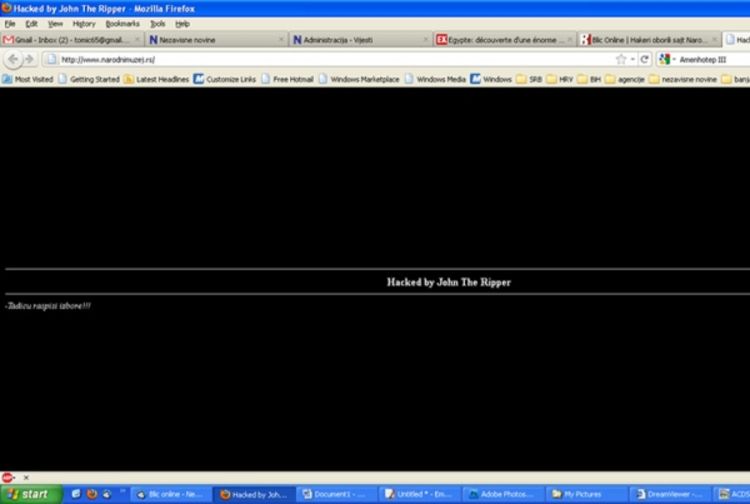Click the narodnimuzej.rs URL address field

click(x=335, y=59)
